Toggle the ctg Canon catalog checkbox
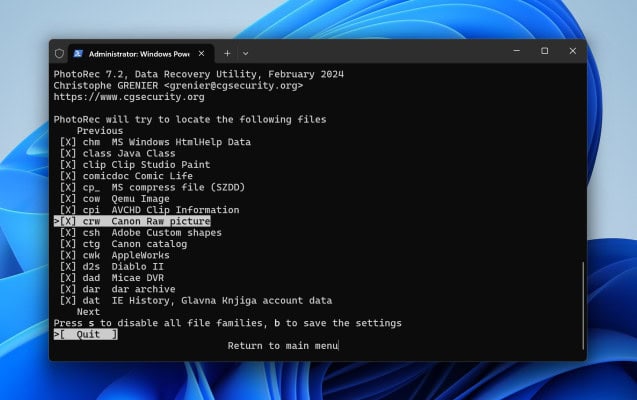 68,244
